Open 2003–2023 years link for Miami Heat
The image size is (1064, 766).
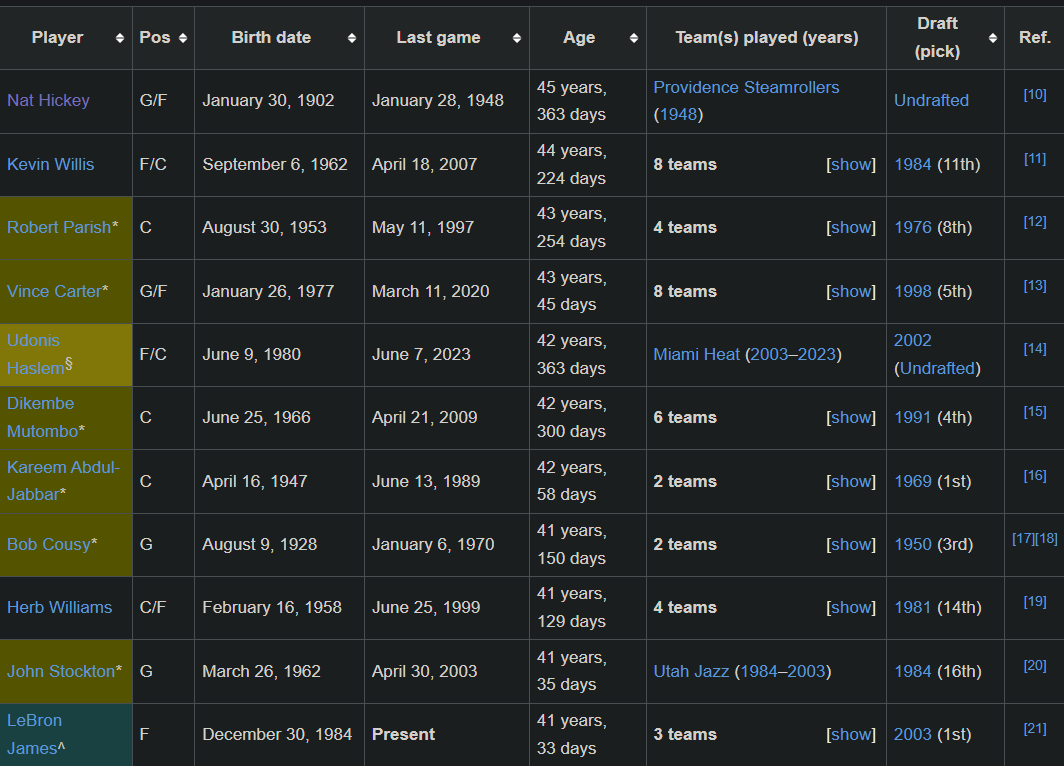(x=793, y=354)
